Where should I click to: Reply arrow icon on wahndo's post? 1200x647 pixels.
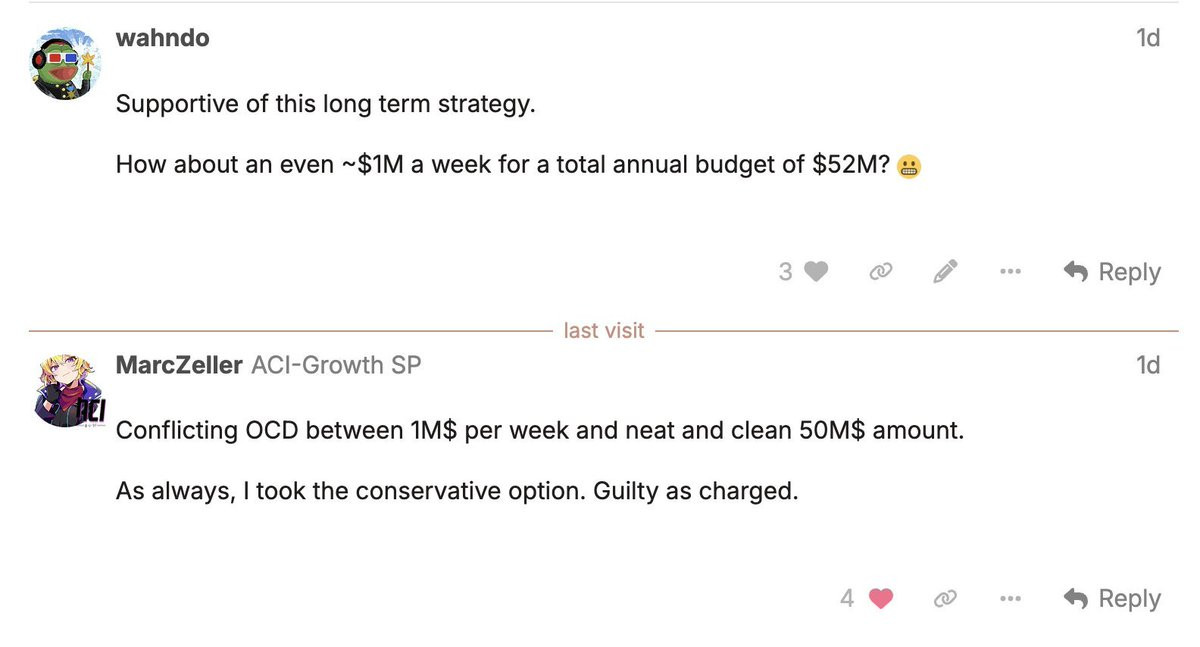1076,271
